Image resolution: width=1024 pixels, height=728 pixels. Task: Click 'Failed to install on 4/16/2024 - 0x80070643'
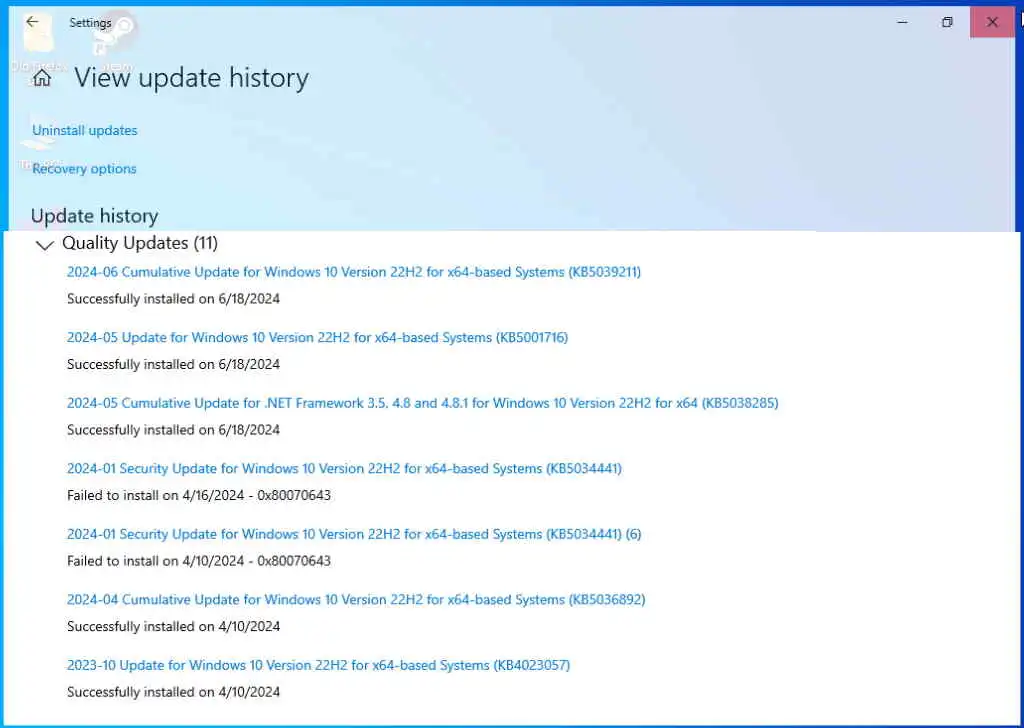click(199, 496)
